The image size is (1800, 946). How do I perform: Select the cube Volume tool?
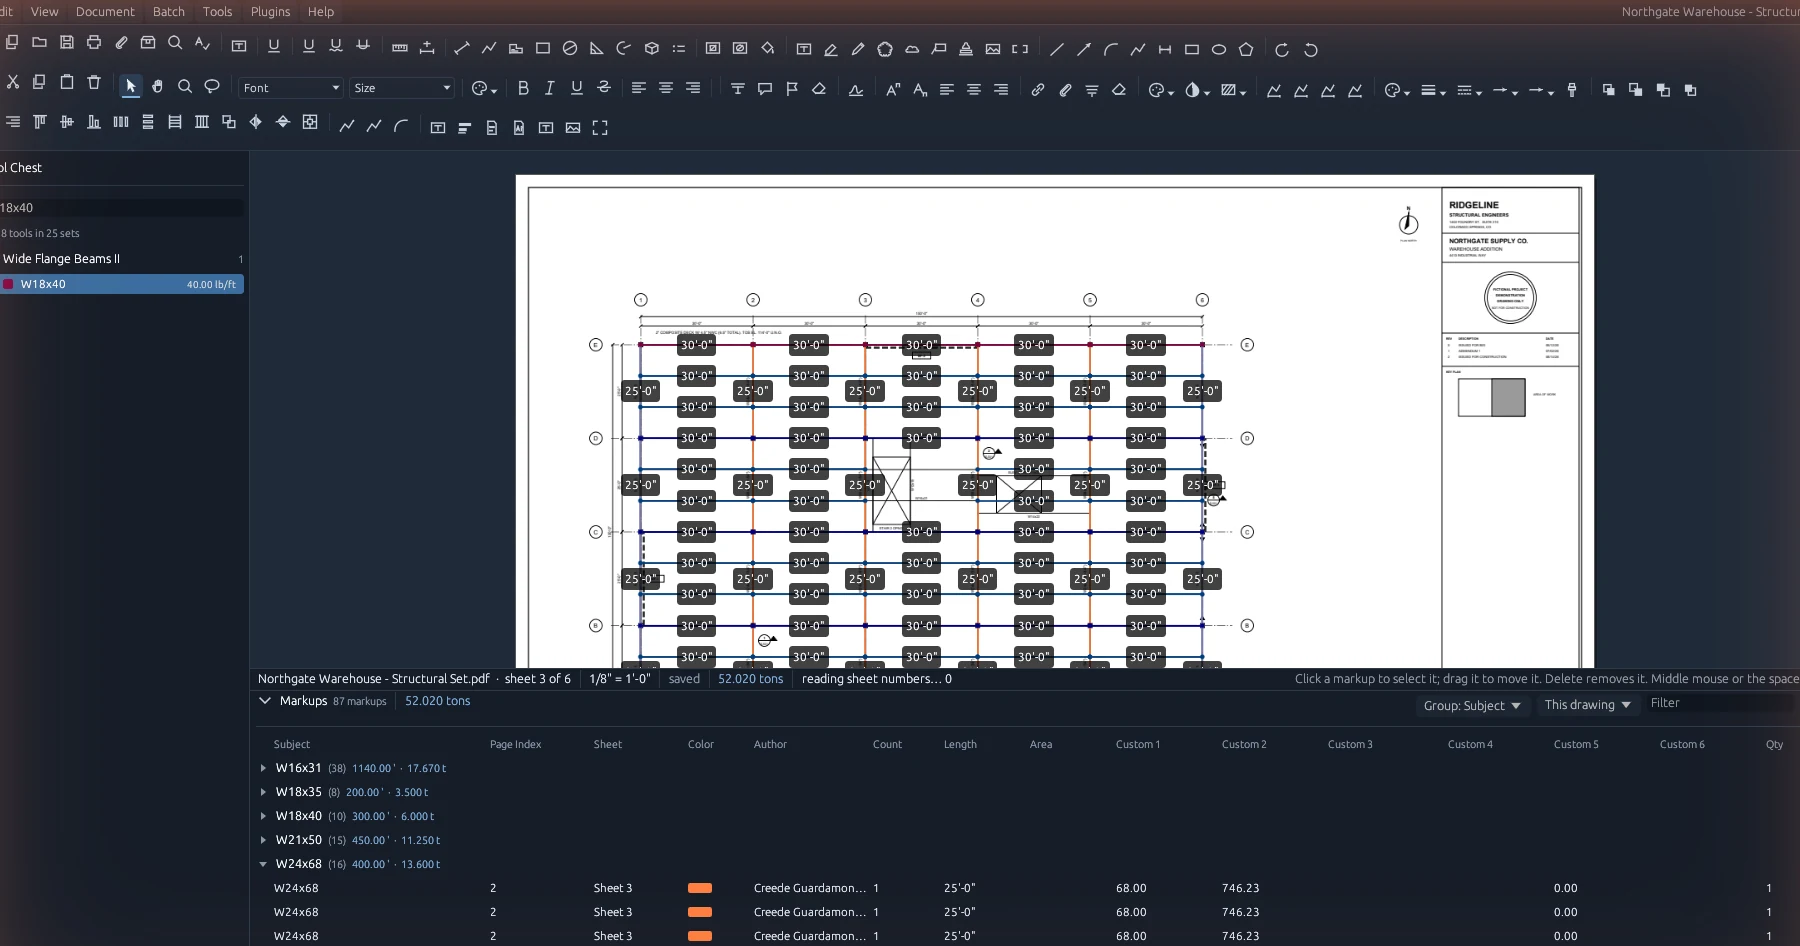pyautogui.click(x=652, y=48)
